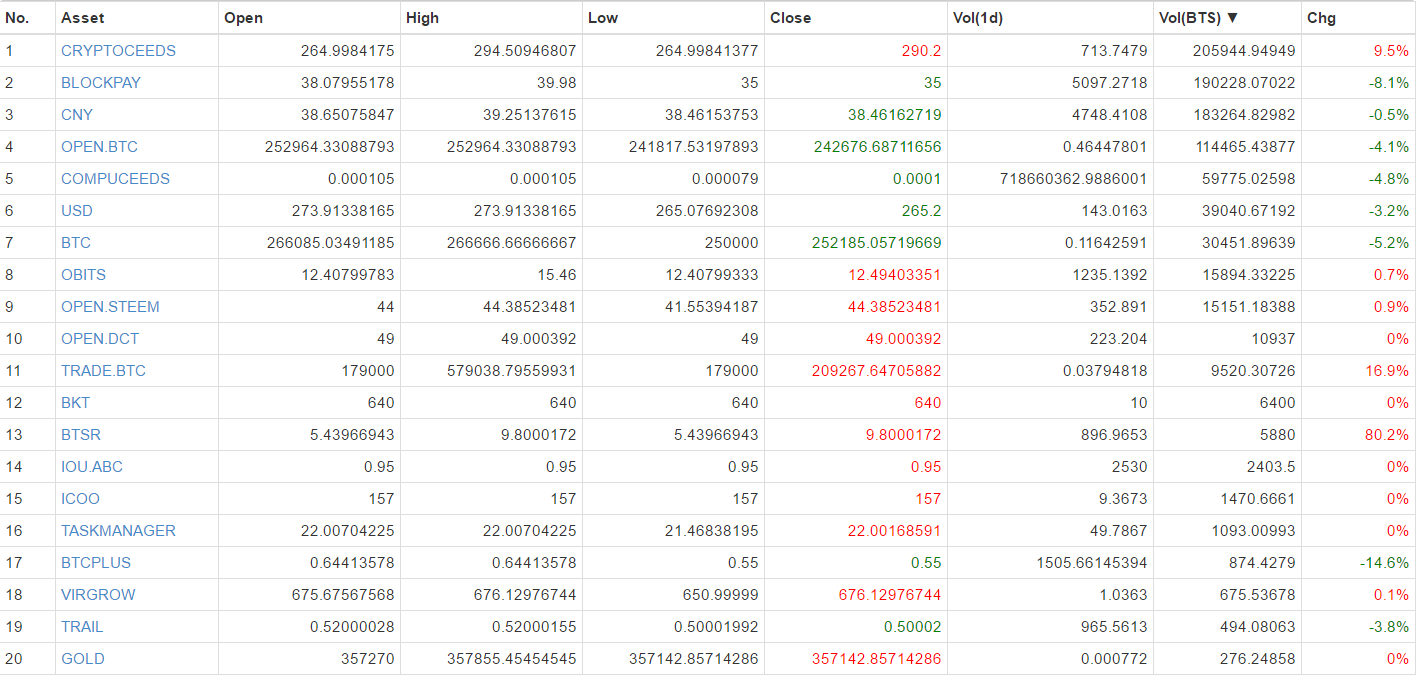This screenshot has width=1420, height=680.
Task: Select CNY close value 38.46162719
Action: tap(895, 115)
